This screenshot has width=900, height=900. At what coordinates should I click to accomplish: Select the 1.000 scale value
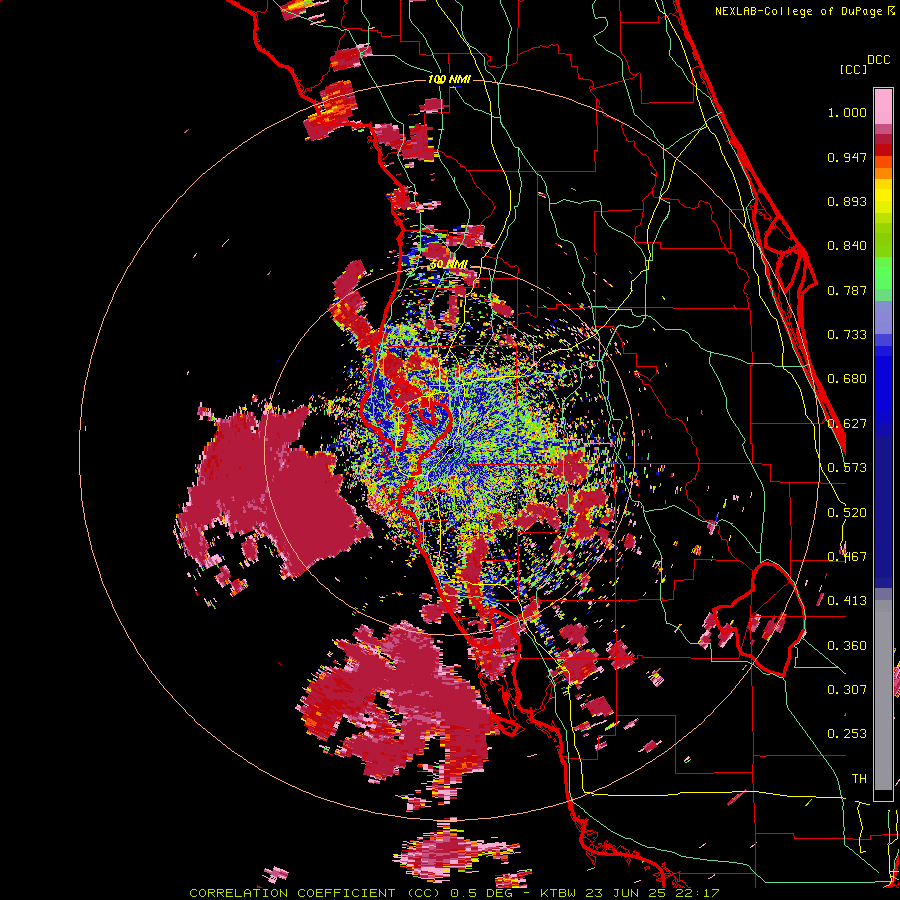pyautogui.click(x=847, y=112)
